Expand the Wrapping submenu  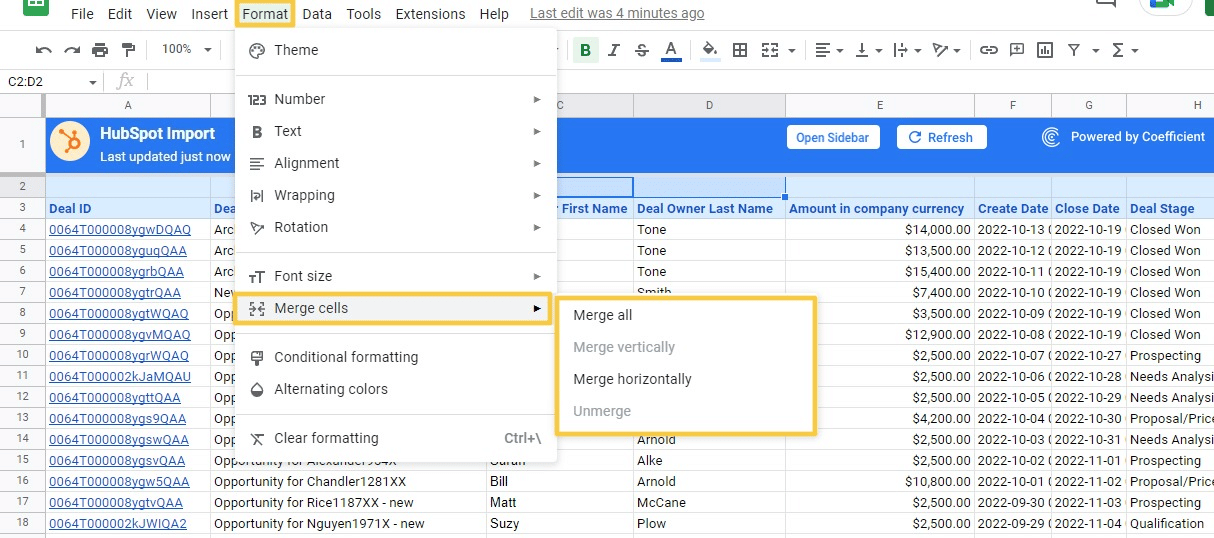coord(395,195)
